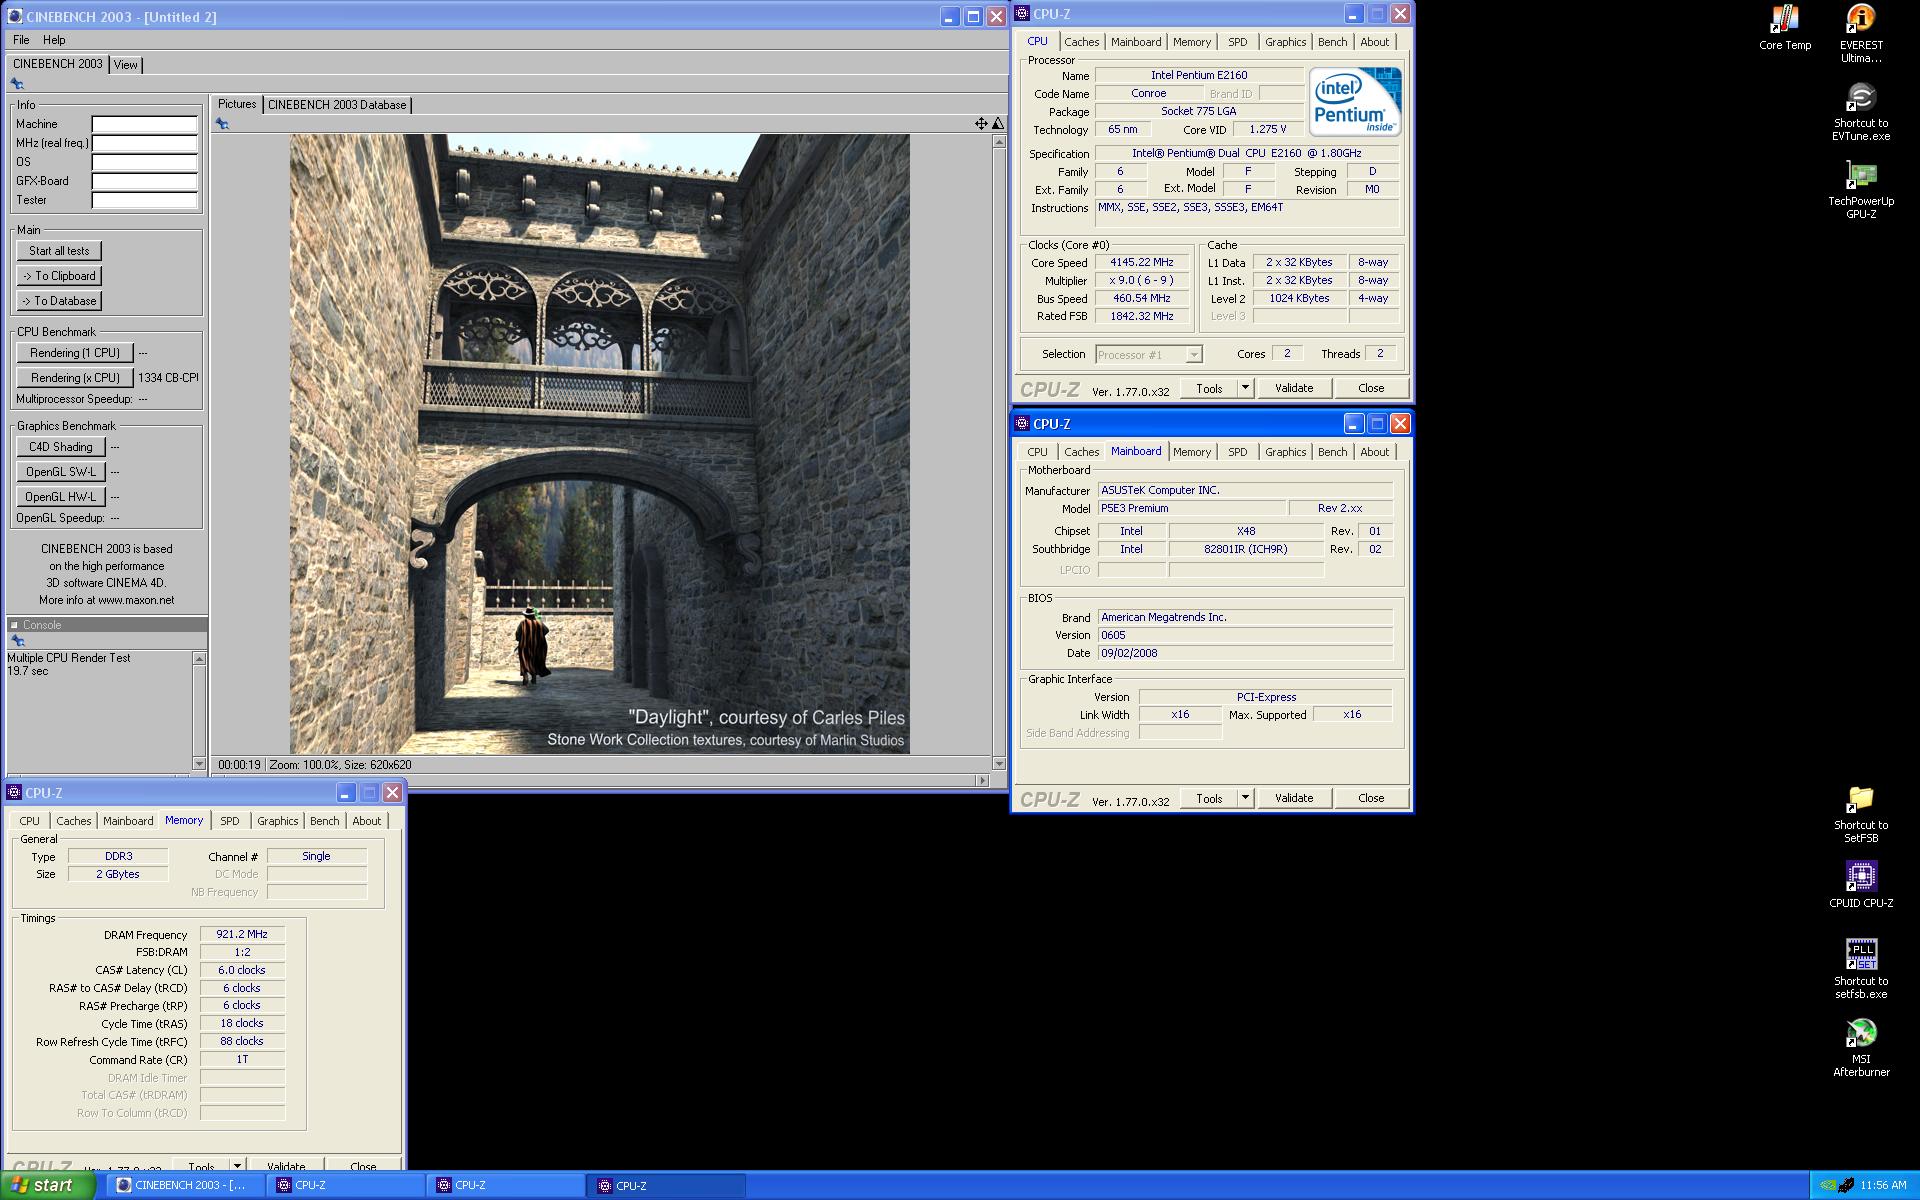Click the 1334 CB-CPU score text
This screenshot has width=1920, height=1200.
coord(168,378)
